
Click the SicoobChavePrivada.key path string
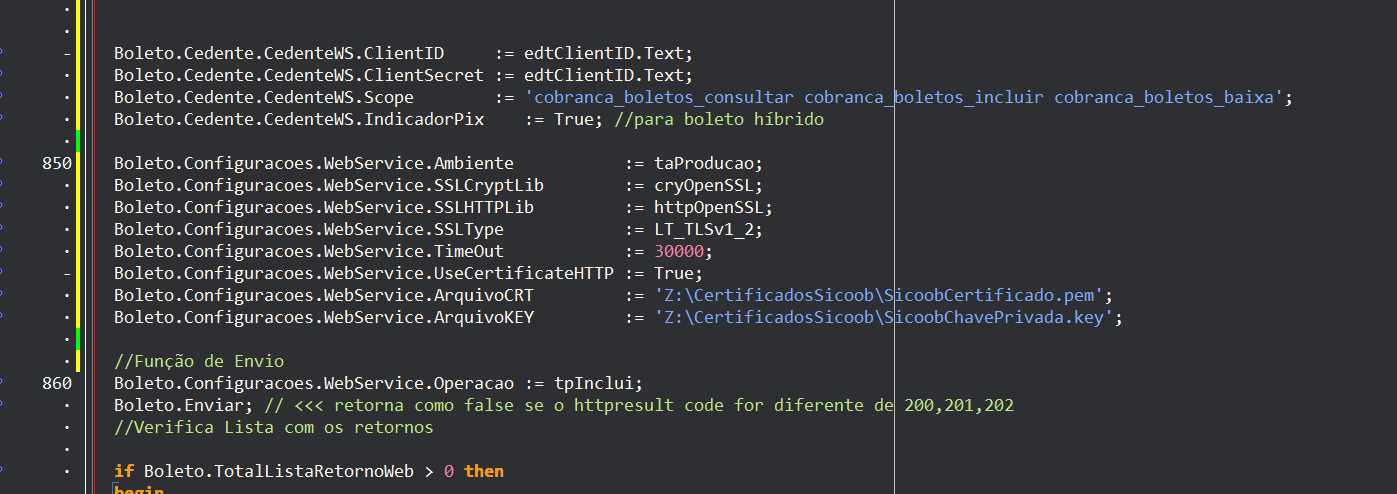884,317
